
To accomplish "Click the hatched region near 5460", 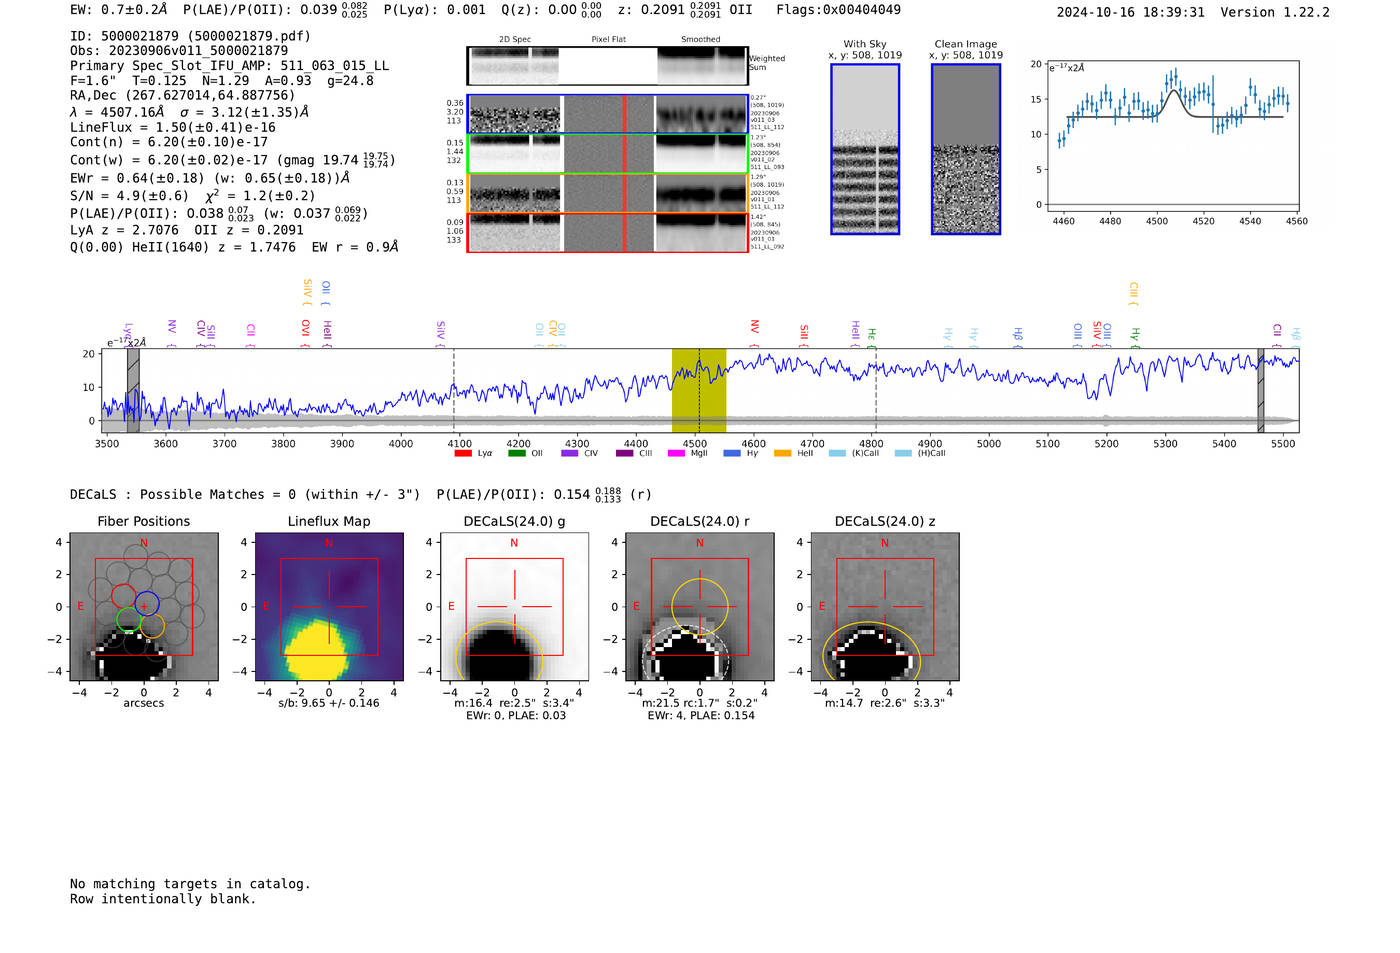I will 1261,390.
